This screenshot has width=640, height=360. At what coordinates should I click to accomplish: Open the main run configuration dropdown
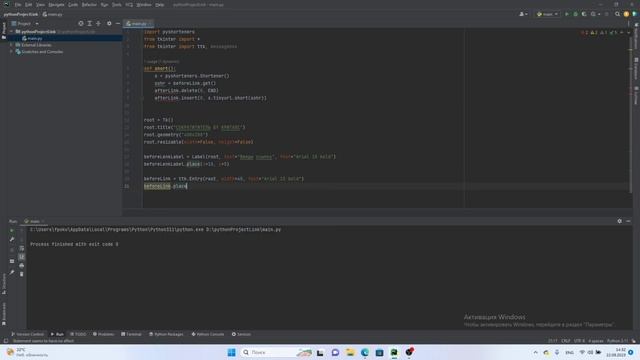coord(547,14)
